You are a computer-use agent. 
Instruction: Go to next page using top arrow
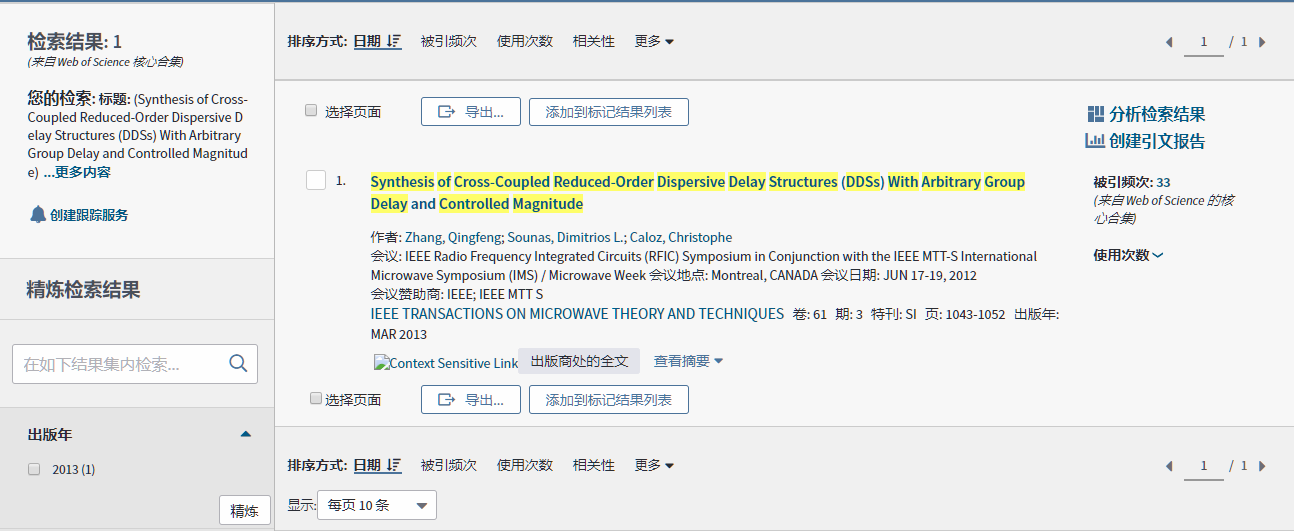[x=1262, y=42]
